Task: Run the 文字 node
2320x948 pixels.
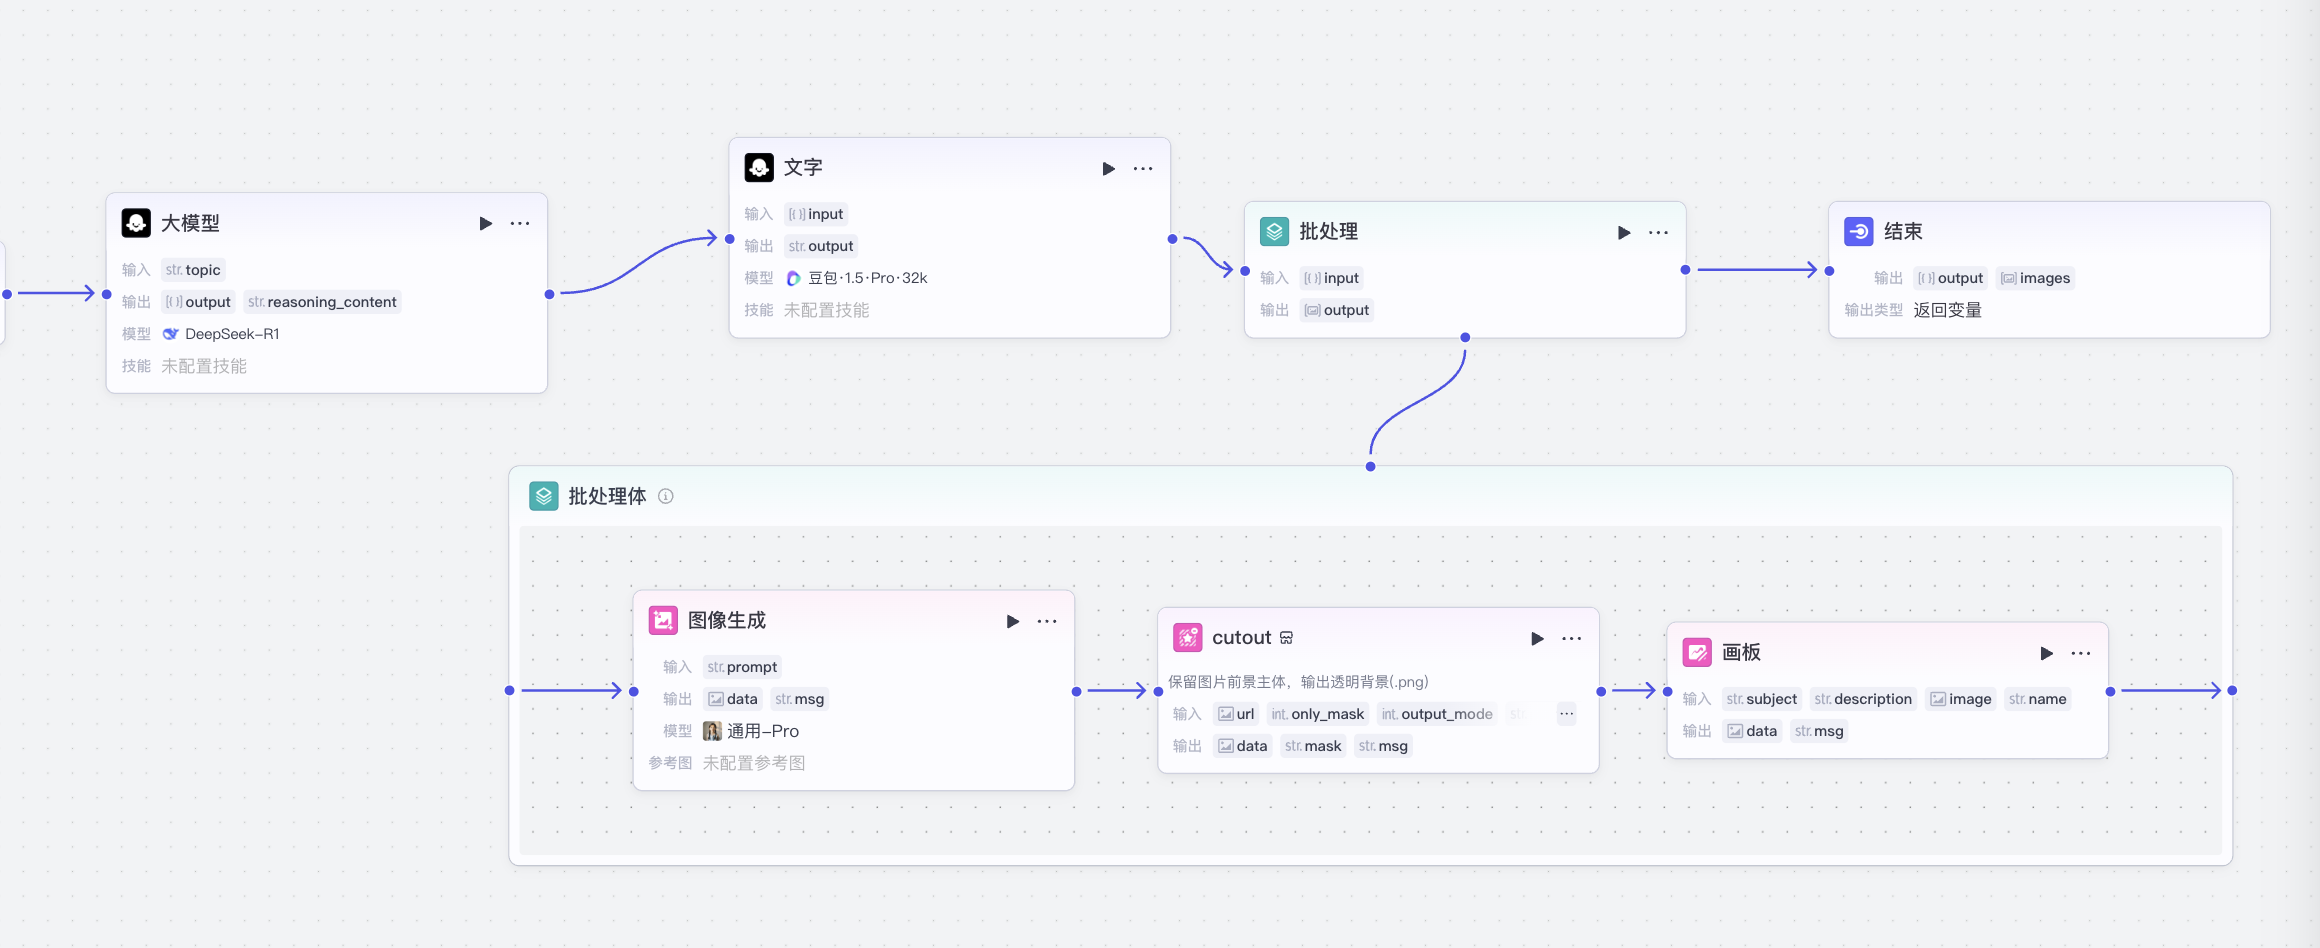Action: [1108, 169]
